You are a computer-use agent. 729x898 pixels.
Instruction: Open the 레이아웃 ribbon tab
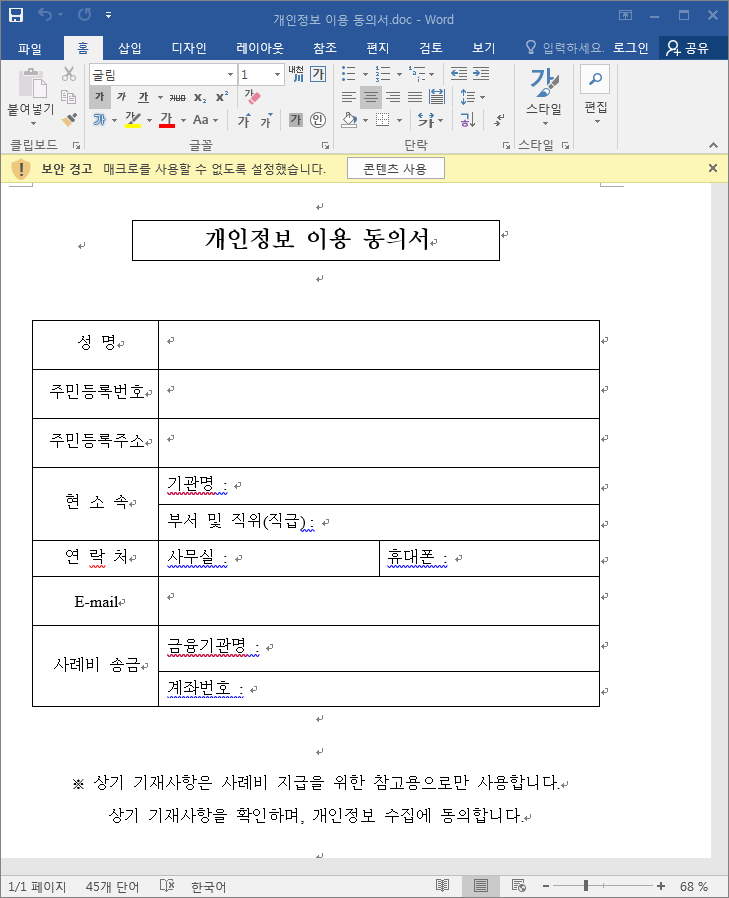point(260,48)
